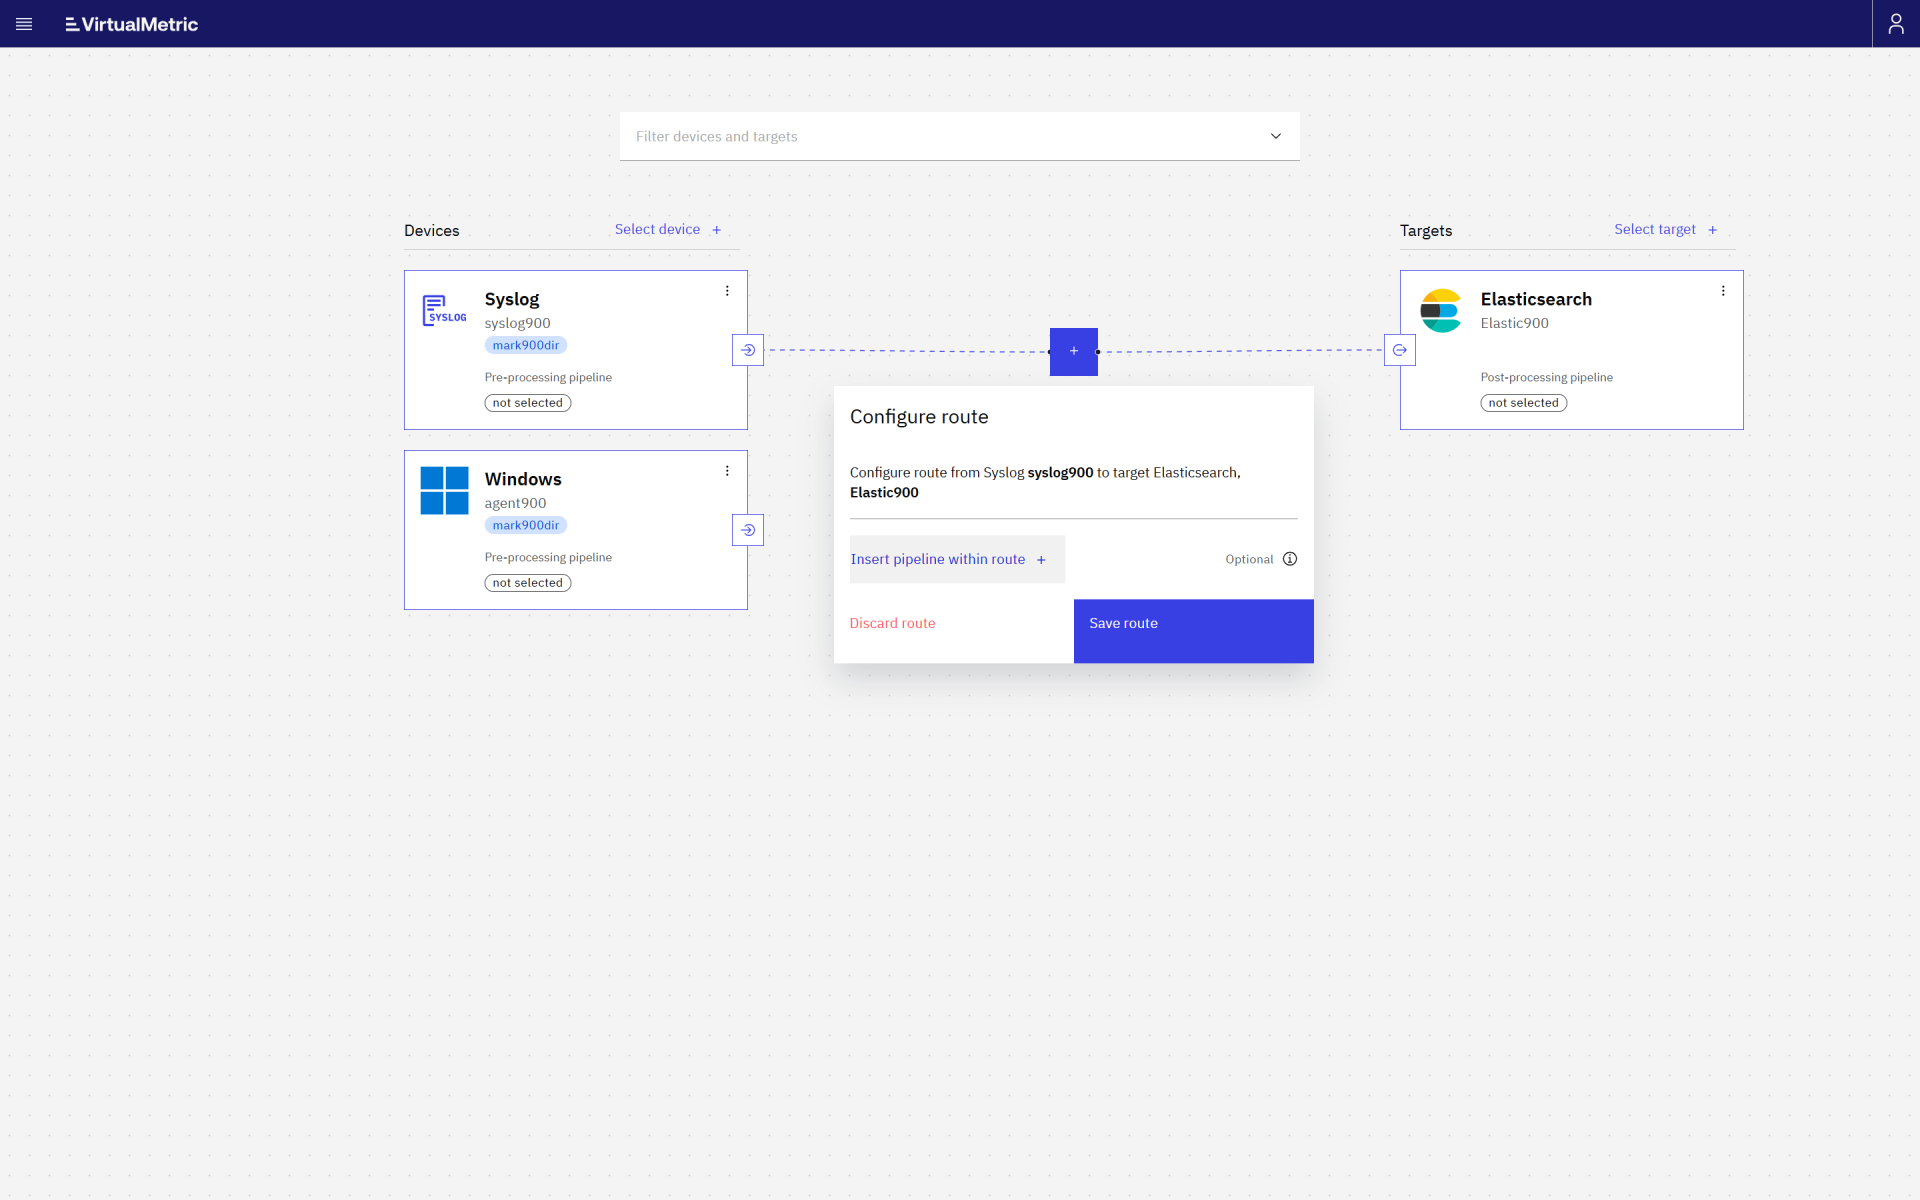The height and width of the screenshot is (1200, 1920).
Task: Select device to add a new device
Action: (x=668, y=229)
